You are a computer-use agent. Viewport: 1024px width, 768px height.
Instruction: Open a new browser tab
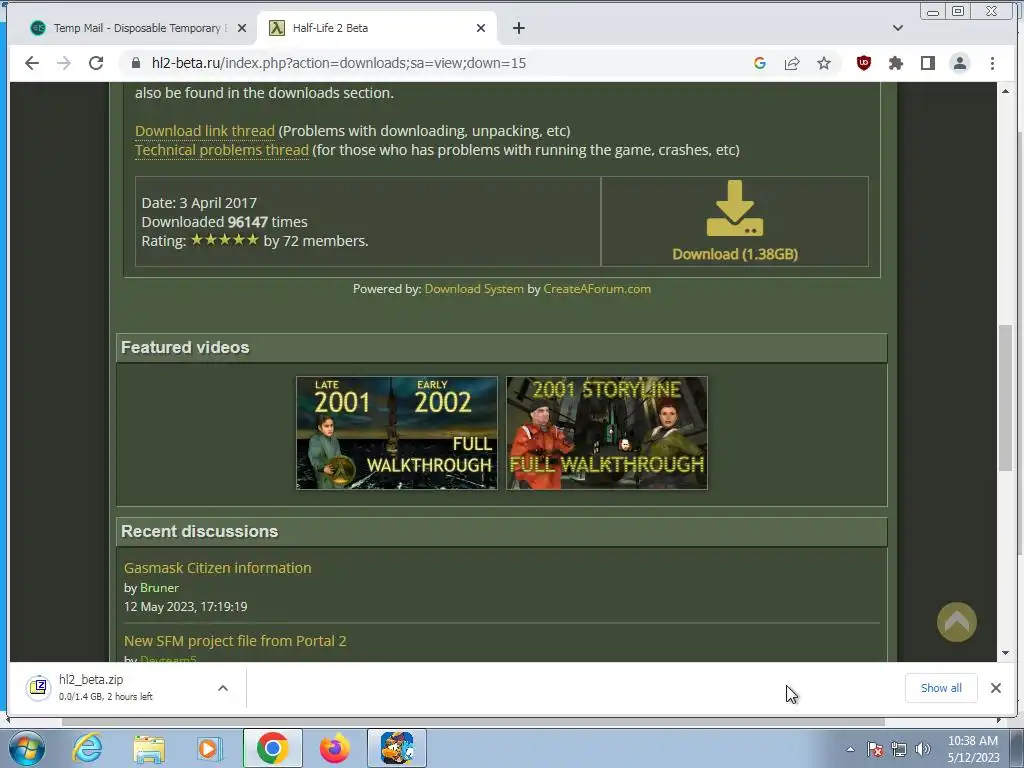click(519, 28)
